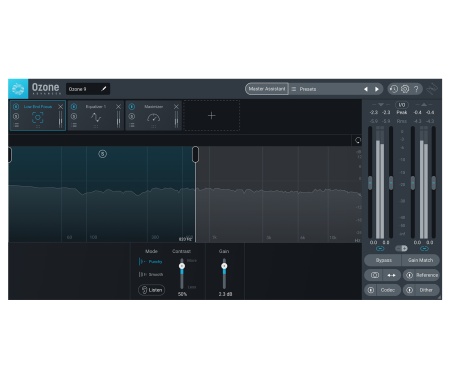Click the iZotope Ozone logo icon
The height and width of the screenshot is (380, 450).
click(x=18, y=89)
